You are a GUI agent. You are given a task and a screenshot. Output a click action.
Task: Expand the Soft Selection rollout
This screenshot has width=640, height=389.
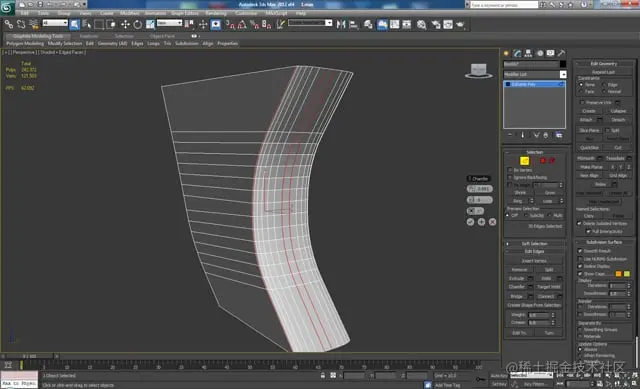[x=534, y=244]
